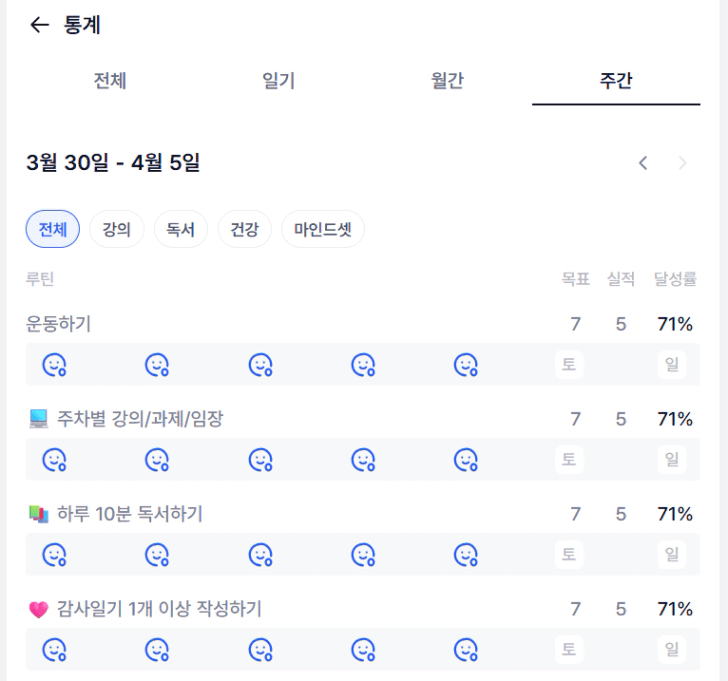The height and width of the screenshot is (681, 728).
Task: Open the 운동하기 routine title
Action: tap(59, 323)
